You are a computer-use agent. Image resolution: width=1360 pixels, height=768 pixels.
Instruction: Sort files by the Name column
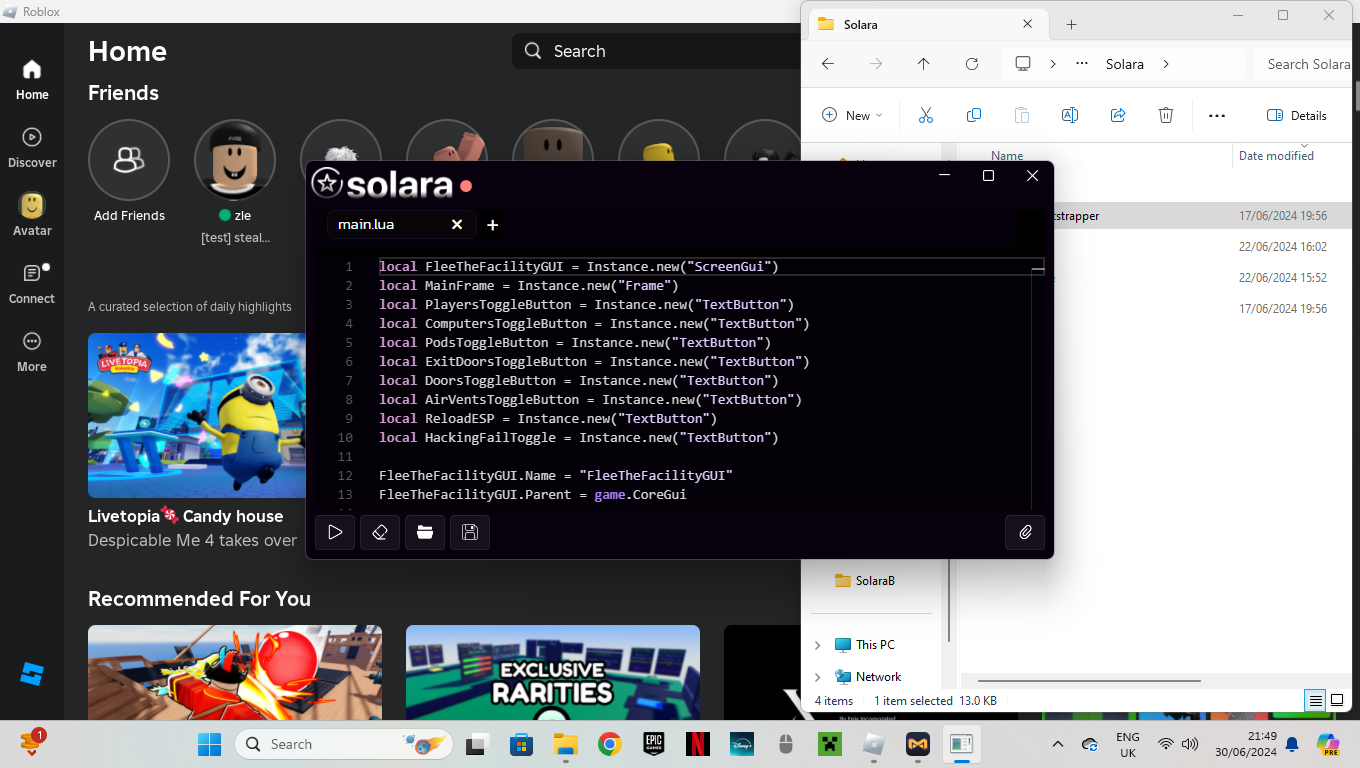click(1007, 156)
